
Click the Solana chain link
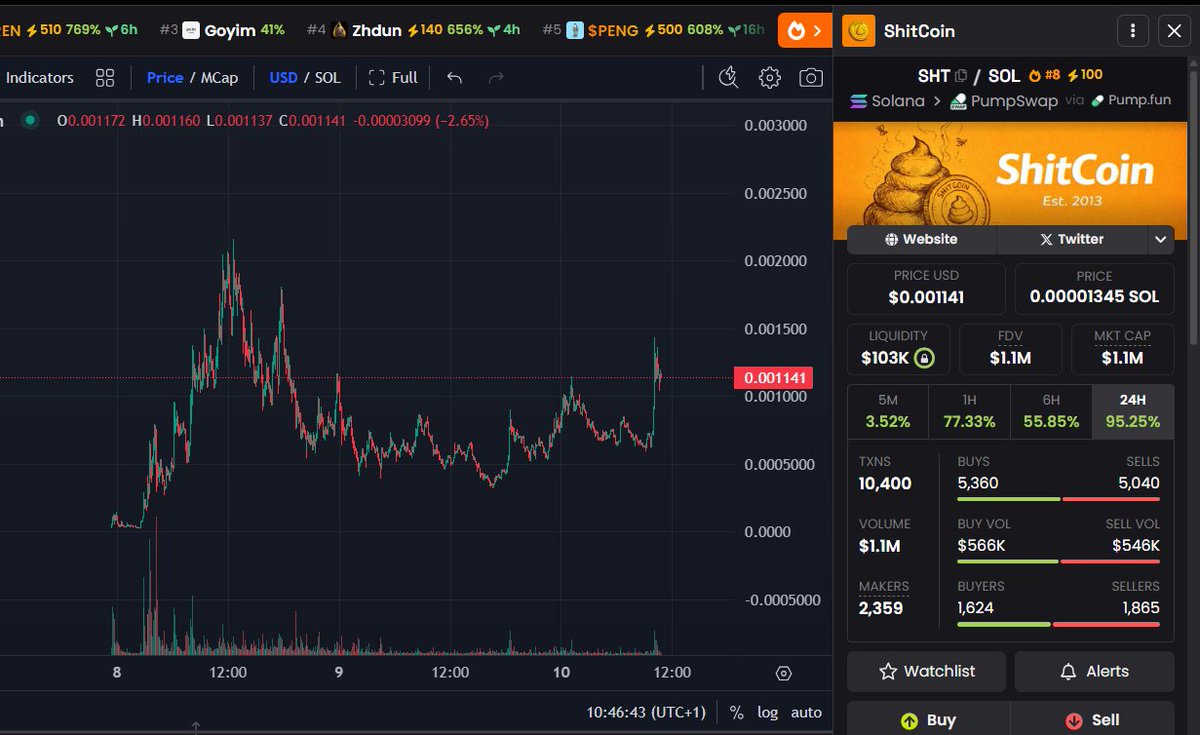click(887, 101)
